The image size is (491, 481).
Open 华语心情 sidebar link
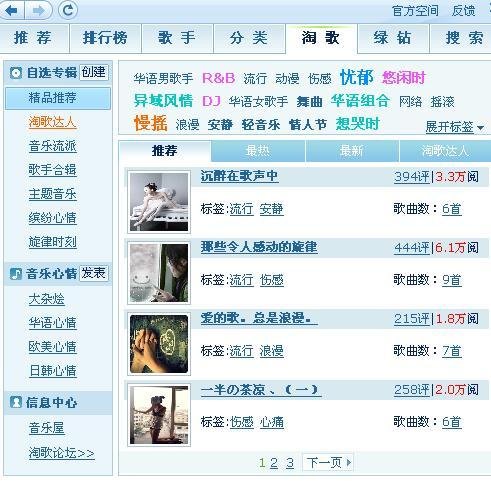coord(52,323)
